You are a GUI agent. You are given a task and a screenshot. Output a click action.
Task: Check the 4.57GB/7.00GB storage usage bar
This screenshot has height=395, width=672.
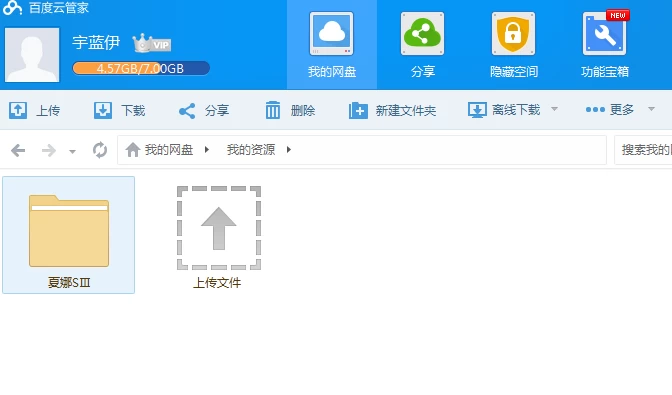coord(141,69)
